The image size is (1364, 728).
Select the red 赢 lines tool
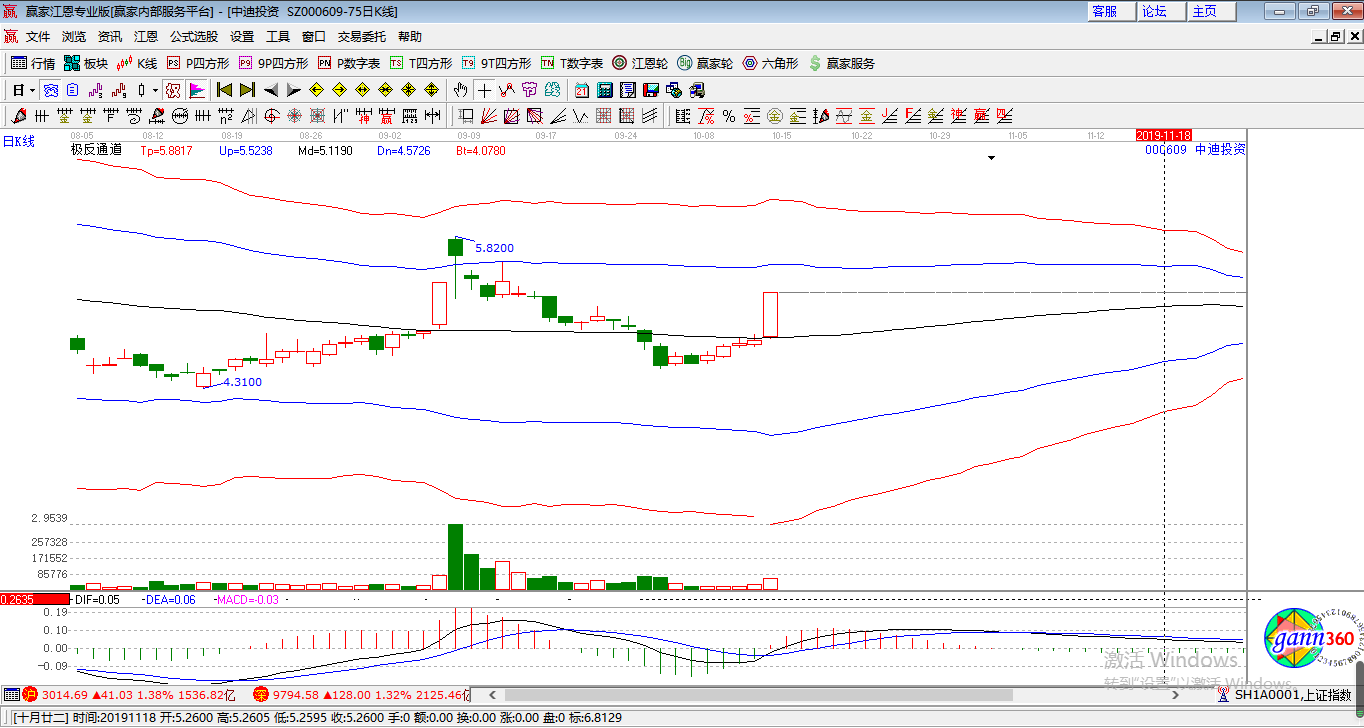(980, 116)
